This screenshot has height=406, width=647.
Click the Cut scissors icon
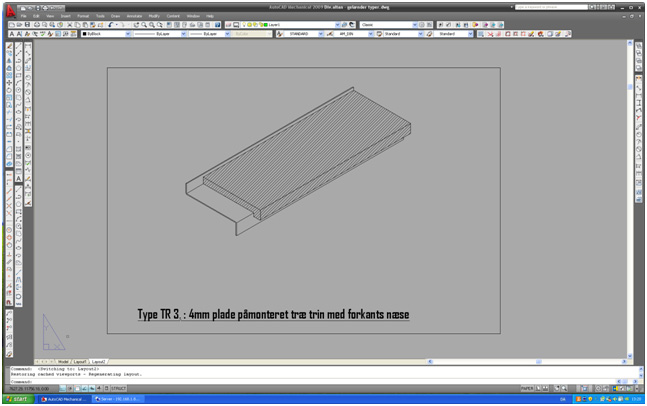(x=69, y=25)
